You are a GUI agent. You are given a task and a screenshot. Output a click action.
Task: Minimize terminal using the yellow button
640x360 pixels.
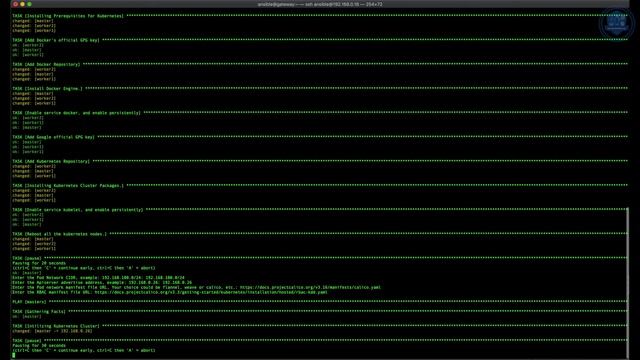coord(22,4)
